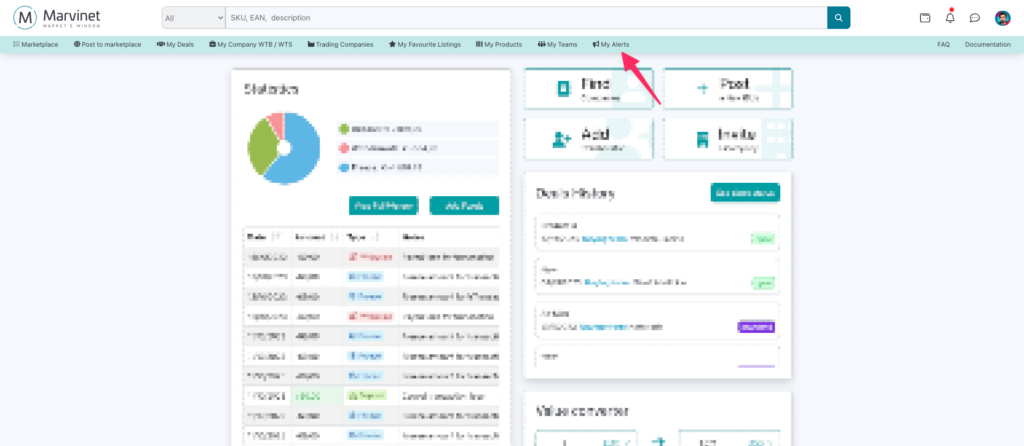Click the search magnifier button
The height and width of the screenshot is (446, 1024).
838,18
